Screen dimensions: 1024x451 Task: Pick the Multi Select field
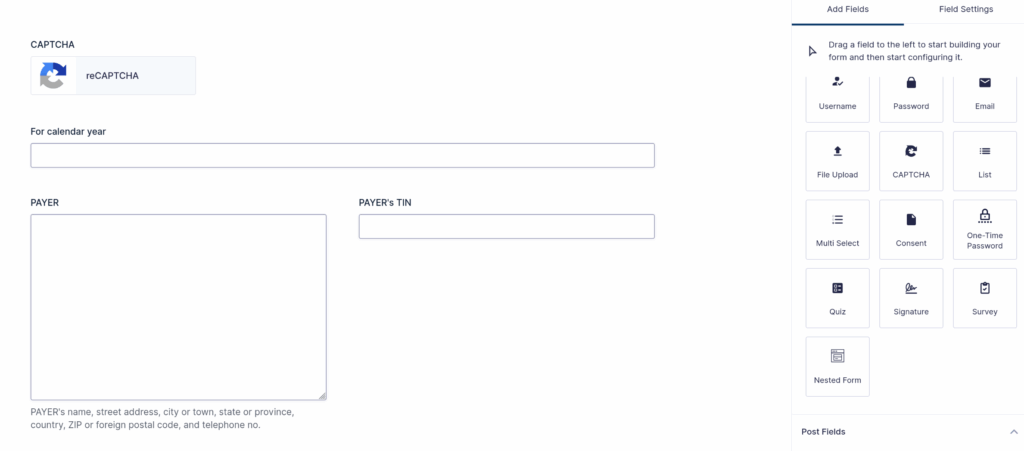click(837, 230)
